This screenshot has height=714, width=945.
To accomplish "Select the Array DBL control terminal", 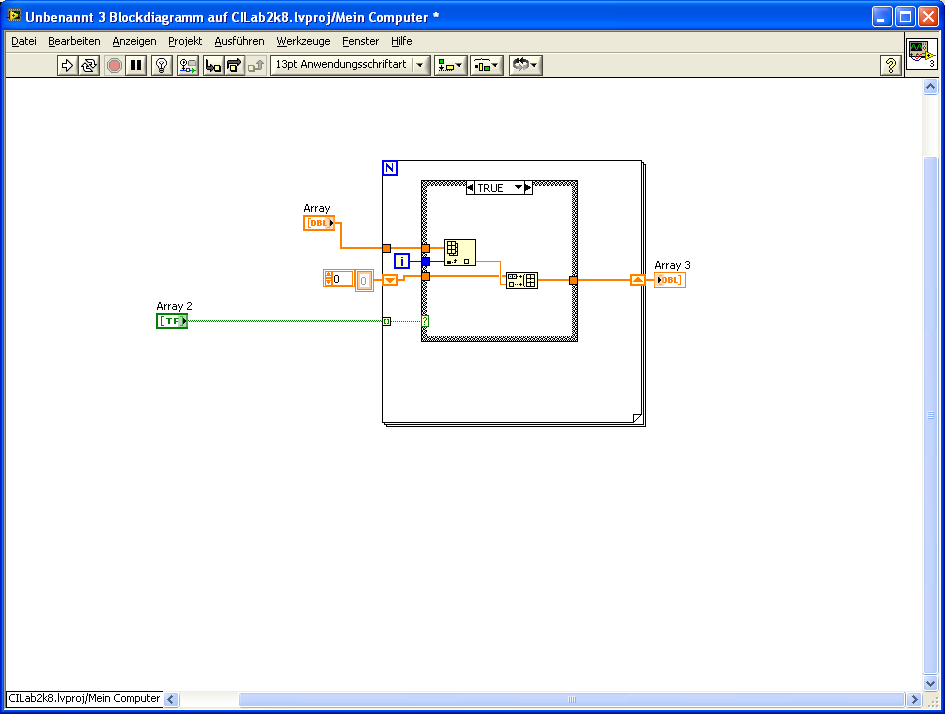I will (x=319, y=223).
